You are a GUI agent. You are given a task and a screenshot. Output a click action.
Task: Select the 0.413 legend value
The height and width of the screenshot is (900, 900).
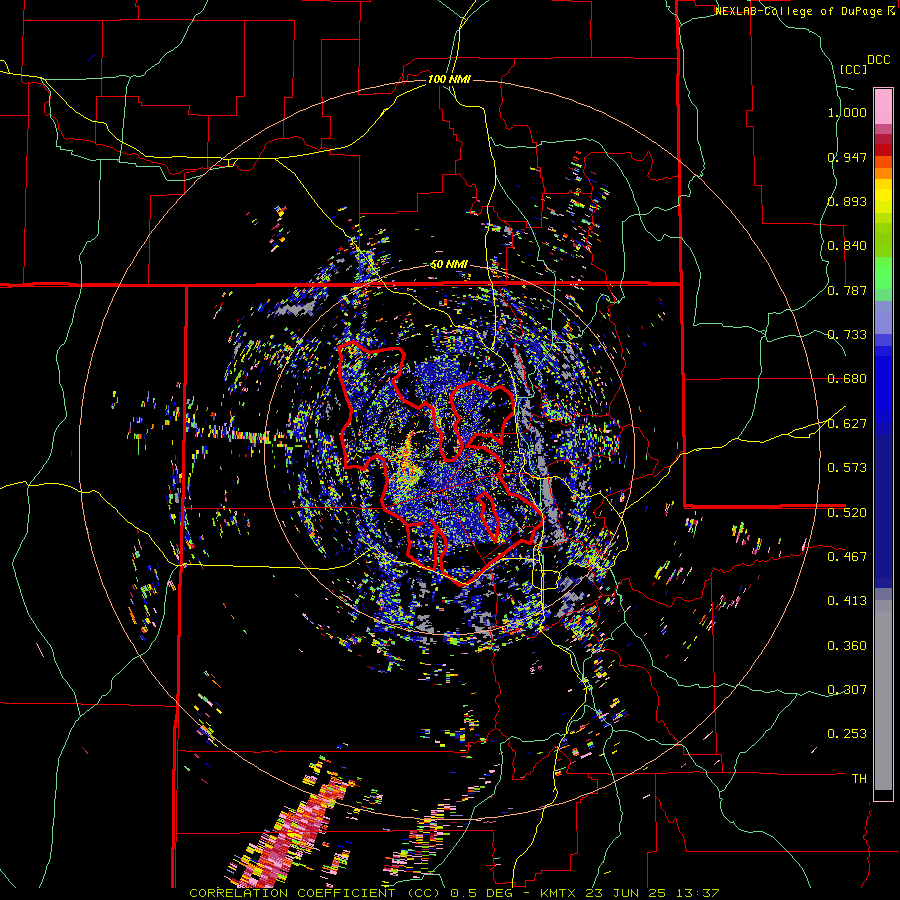click(847, 601)
